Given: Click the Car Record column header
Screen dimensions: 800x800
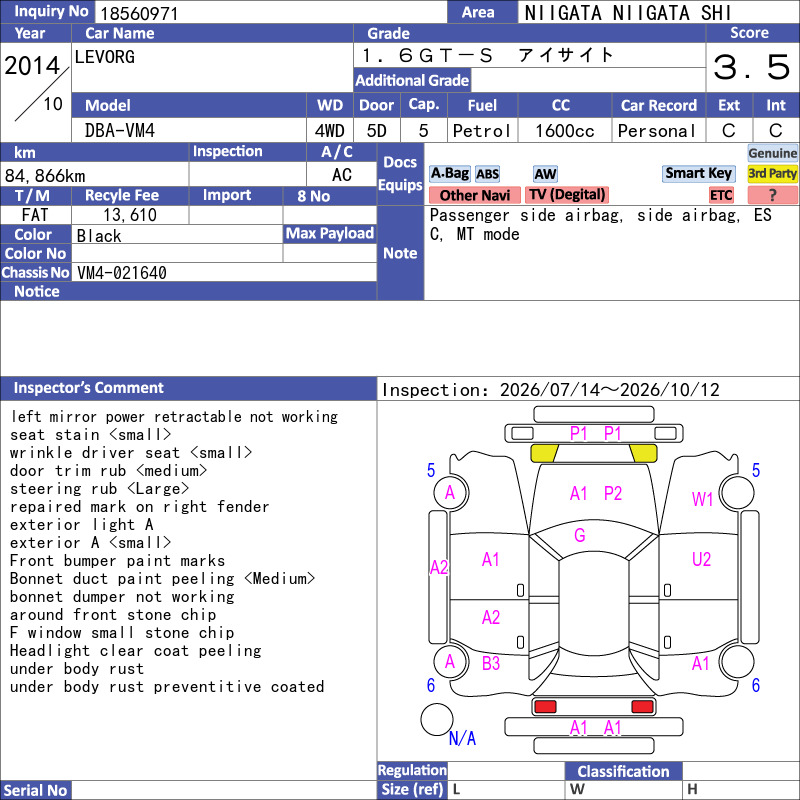Looking at the screenshot, I should tap(659, 105).
